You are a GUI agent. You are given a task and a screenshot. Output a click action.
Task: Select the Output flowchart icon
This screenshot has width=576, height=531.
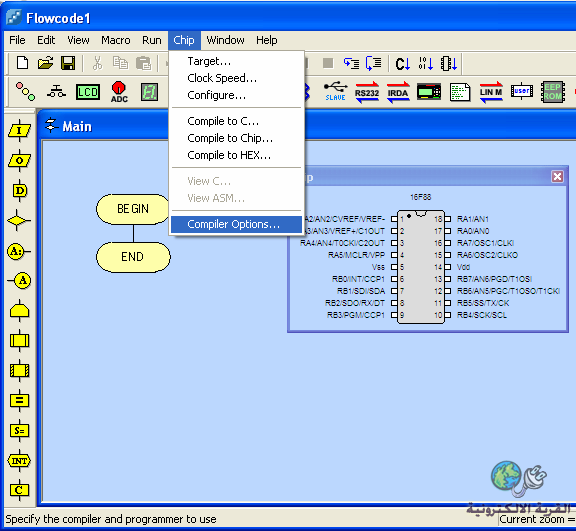point(19,160)
